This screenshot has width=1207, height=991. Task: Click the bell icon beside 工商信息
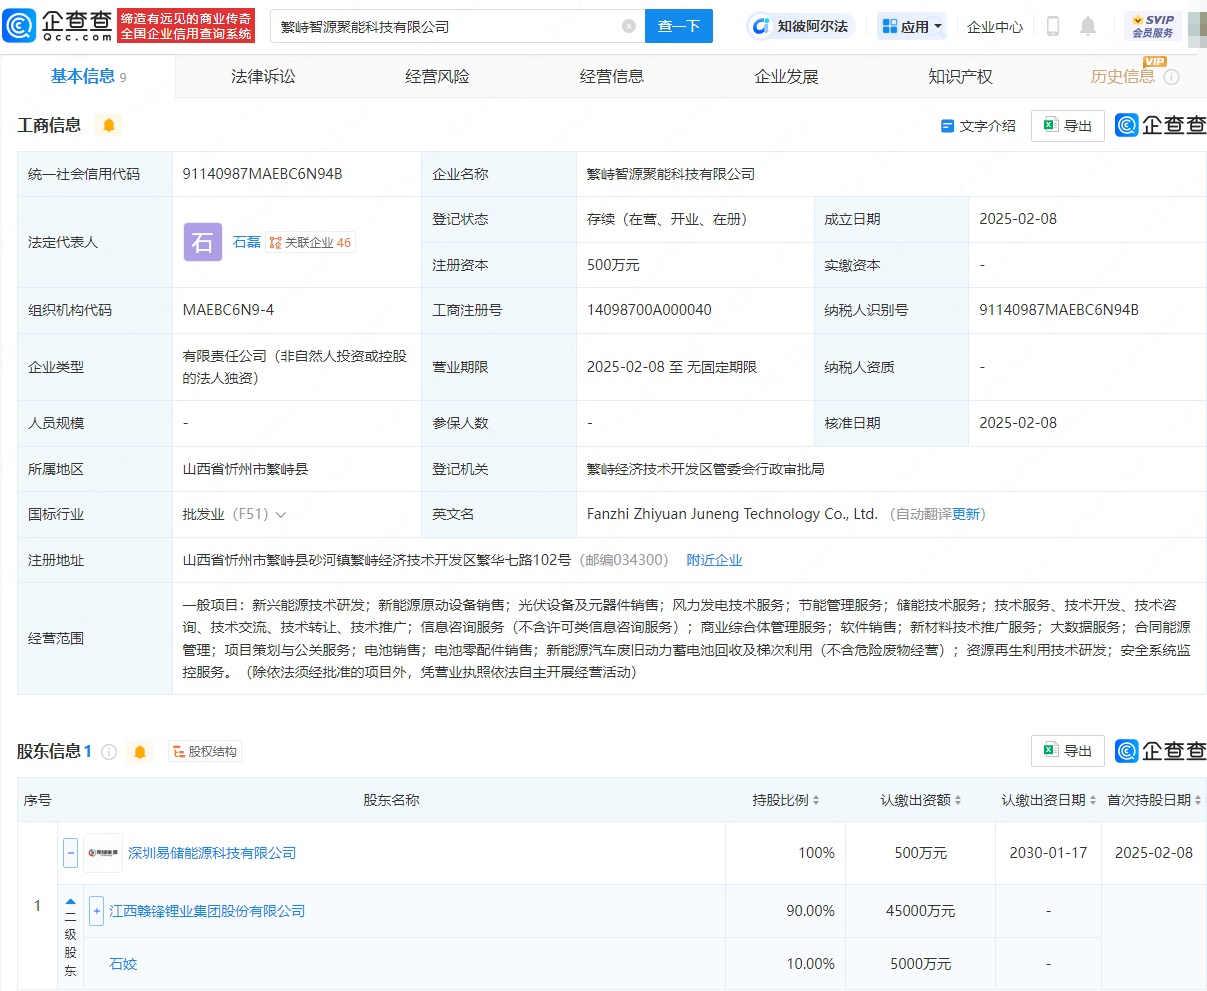(x=109, y=125)
